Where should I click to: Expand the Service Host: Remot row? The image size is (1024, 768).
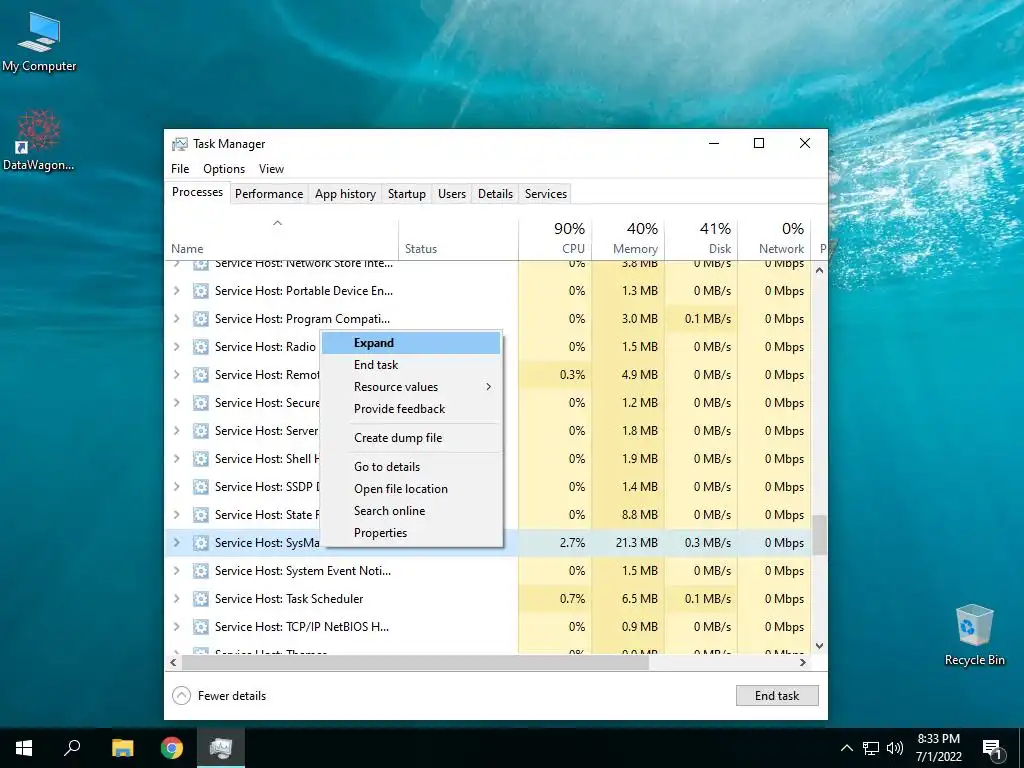pyautogui.click(x=176, y=375)
